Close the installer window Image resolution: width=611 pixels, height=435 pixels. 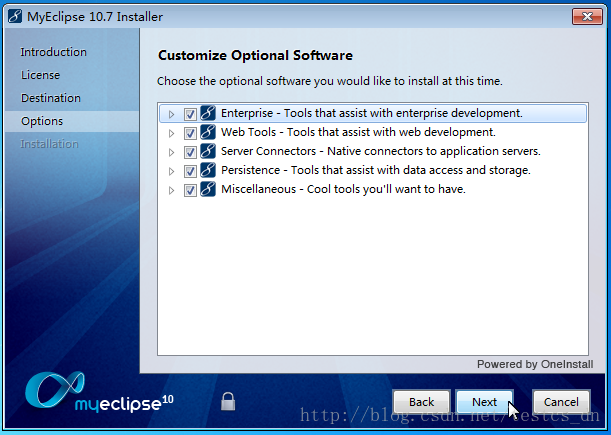[x=587, y=16]
